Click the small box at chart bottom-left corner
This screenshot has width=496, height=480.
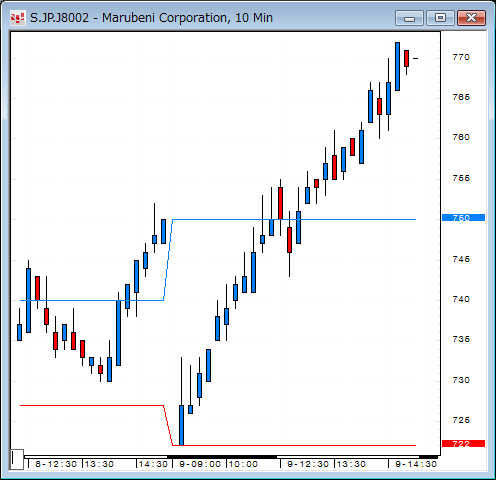pos(17,459)
